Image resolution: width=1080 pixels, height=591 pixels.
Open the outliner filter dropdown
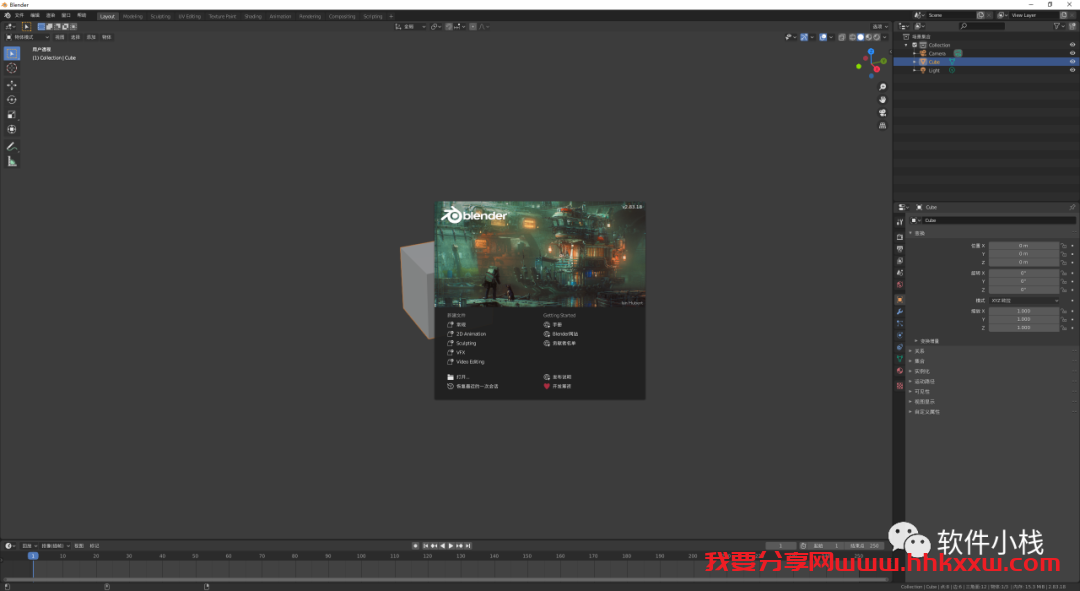(x=1060, y=26)
